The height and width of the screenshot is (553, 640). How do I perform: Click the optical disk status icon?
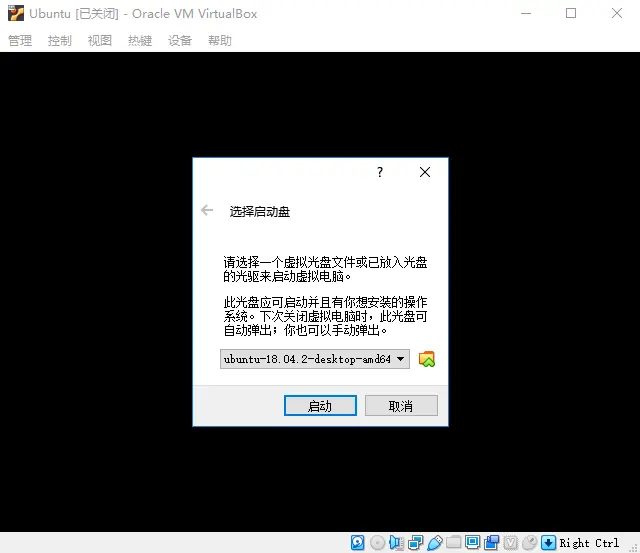[377, 542]
